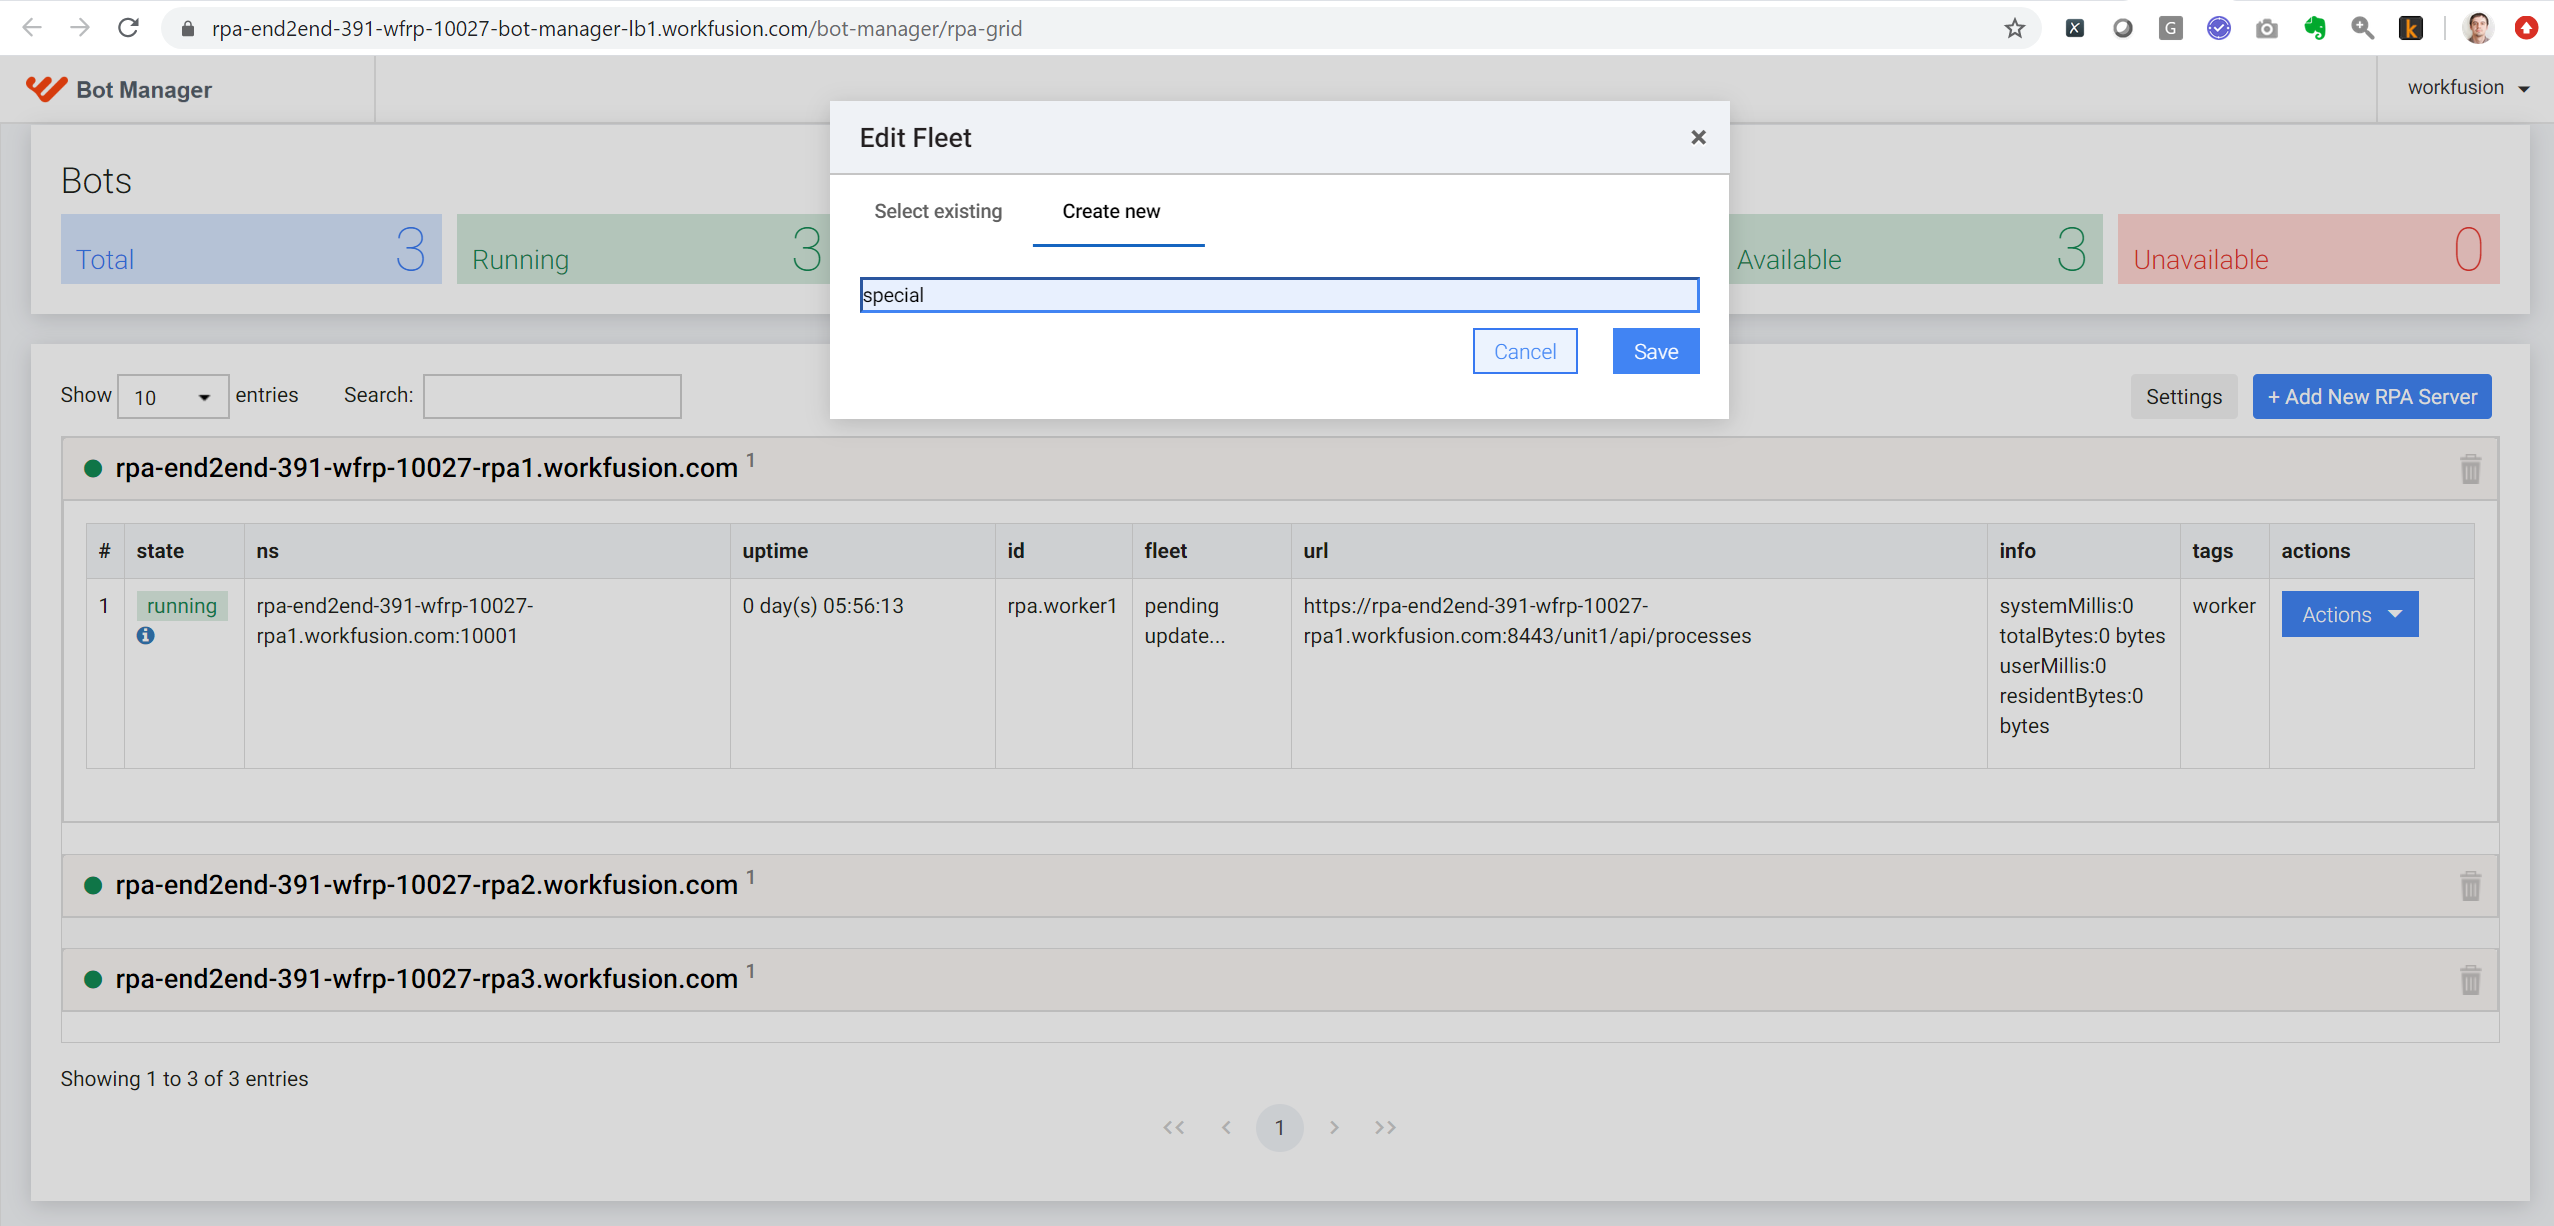Viewport: 2554px width, 1226px height.
Task: Save the new fleet
Action: click(1656, 351)
